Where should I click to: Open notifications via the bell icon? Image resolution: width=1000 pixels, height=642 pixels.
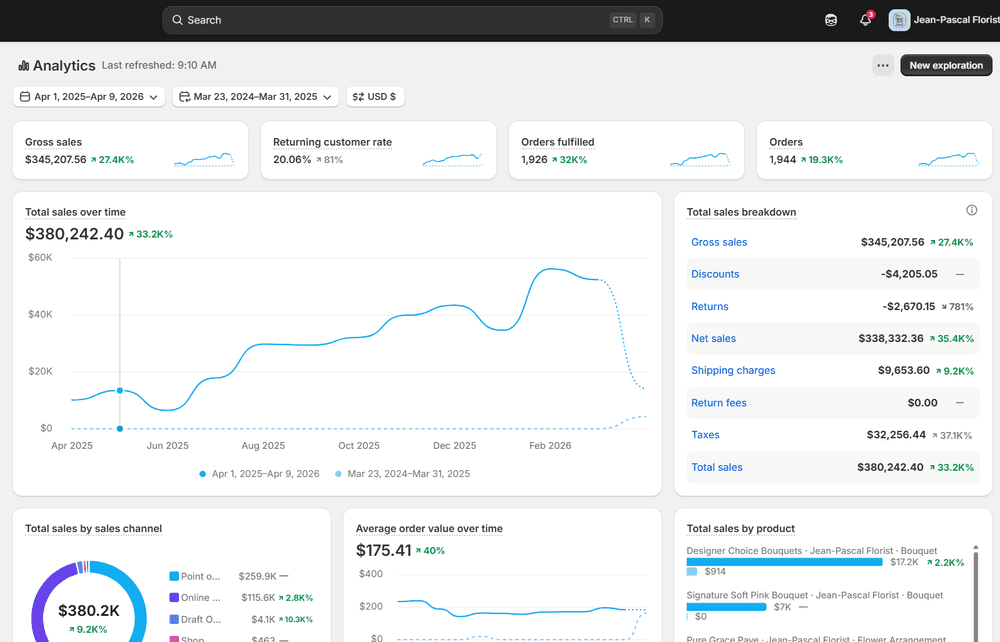point(864,20)
